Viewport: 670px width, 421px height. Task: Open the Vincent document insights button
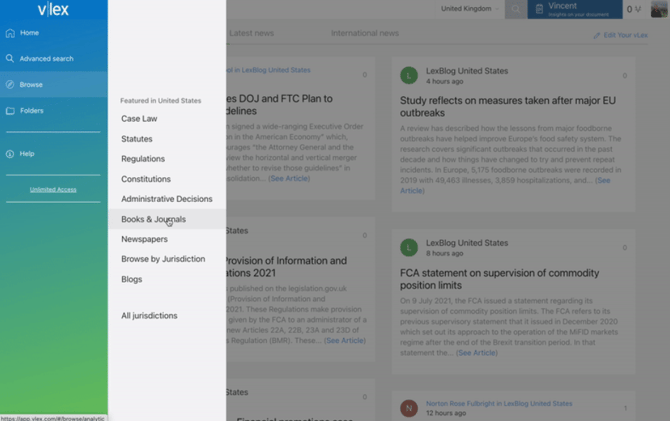coord(575,9)
